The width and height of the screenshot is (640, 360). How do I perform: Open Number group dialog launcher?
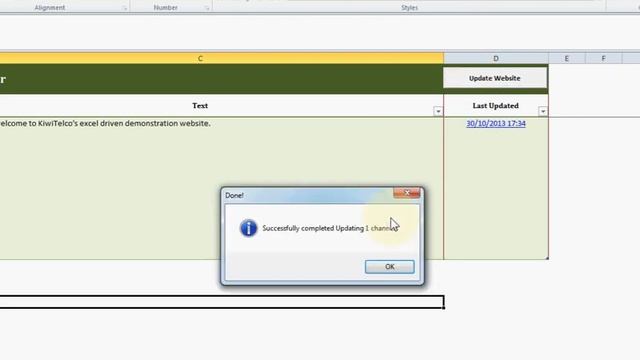(207, 8)
